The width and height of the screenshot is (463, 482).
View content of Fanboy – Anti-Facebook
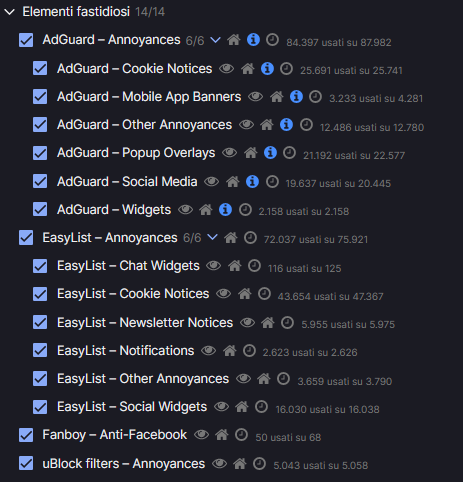coord(201,435)
